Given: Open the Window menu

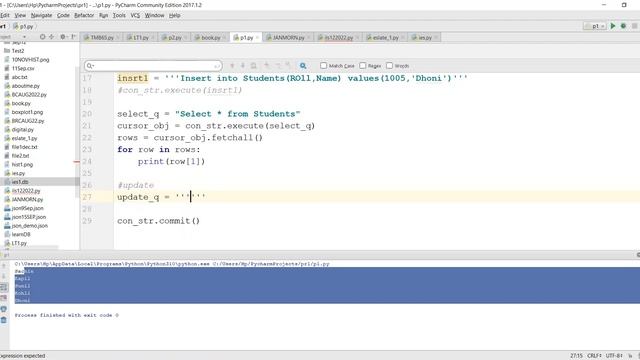Looking at the screenshot, I should point(154,15).
